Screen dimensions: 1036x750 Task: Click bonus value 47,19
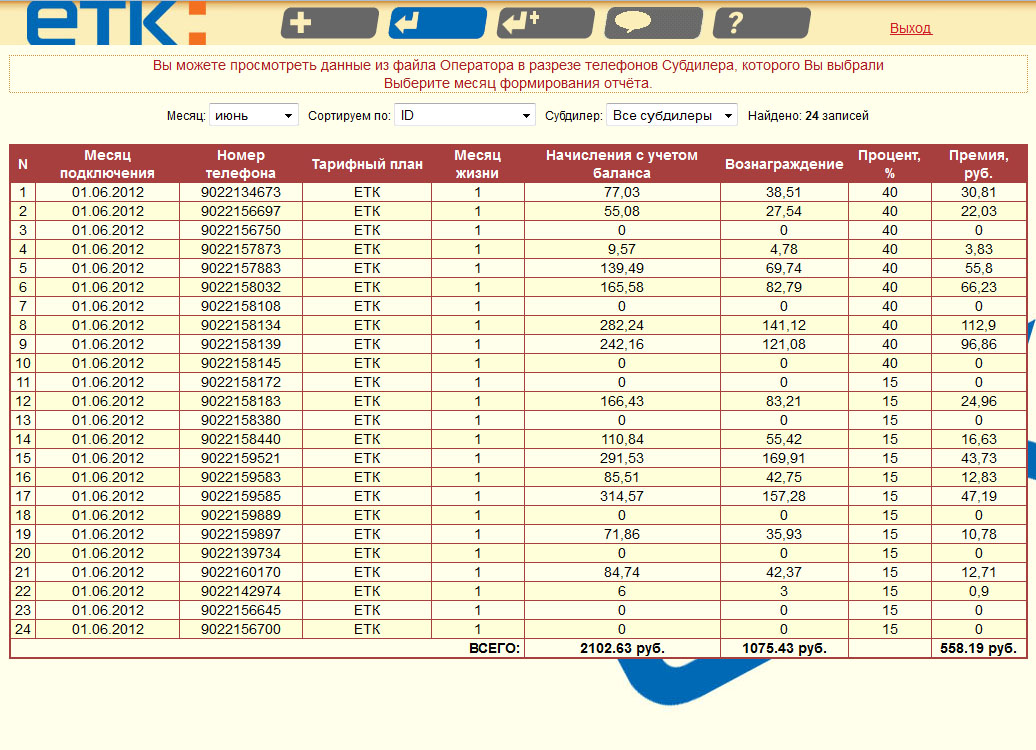(x=979, y=496)
